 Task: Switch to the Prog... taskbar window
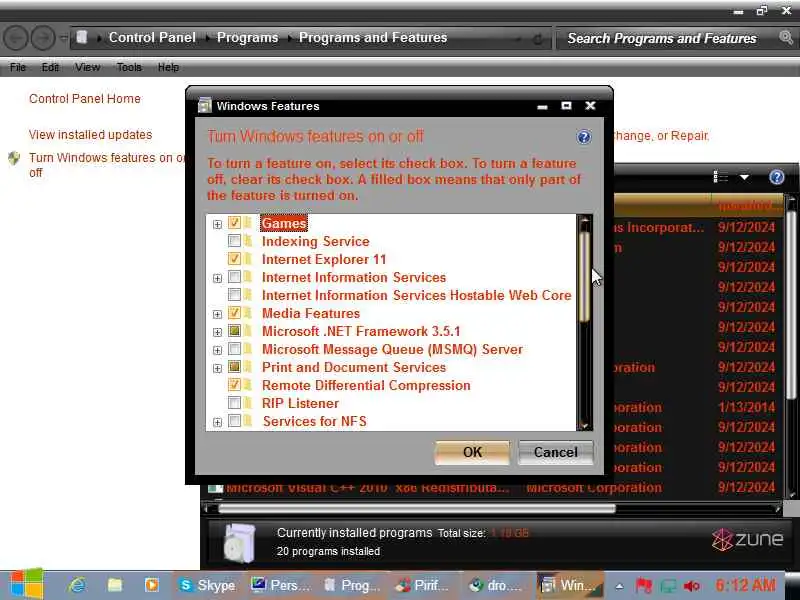pyautogui.click(x=353, y=585)
